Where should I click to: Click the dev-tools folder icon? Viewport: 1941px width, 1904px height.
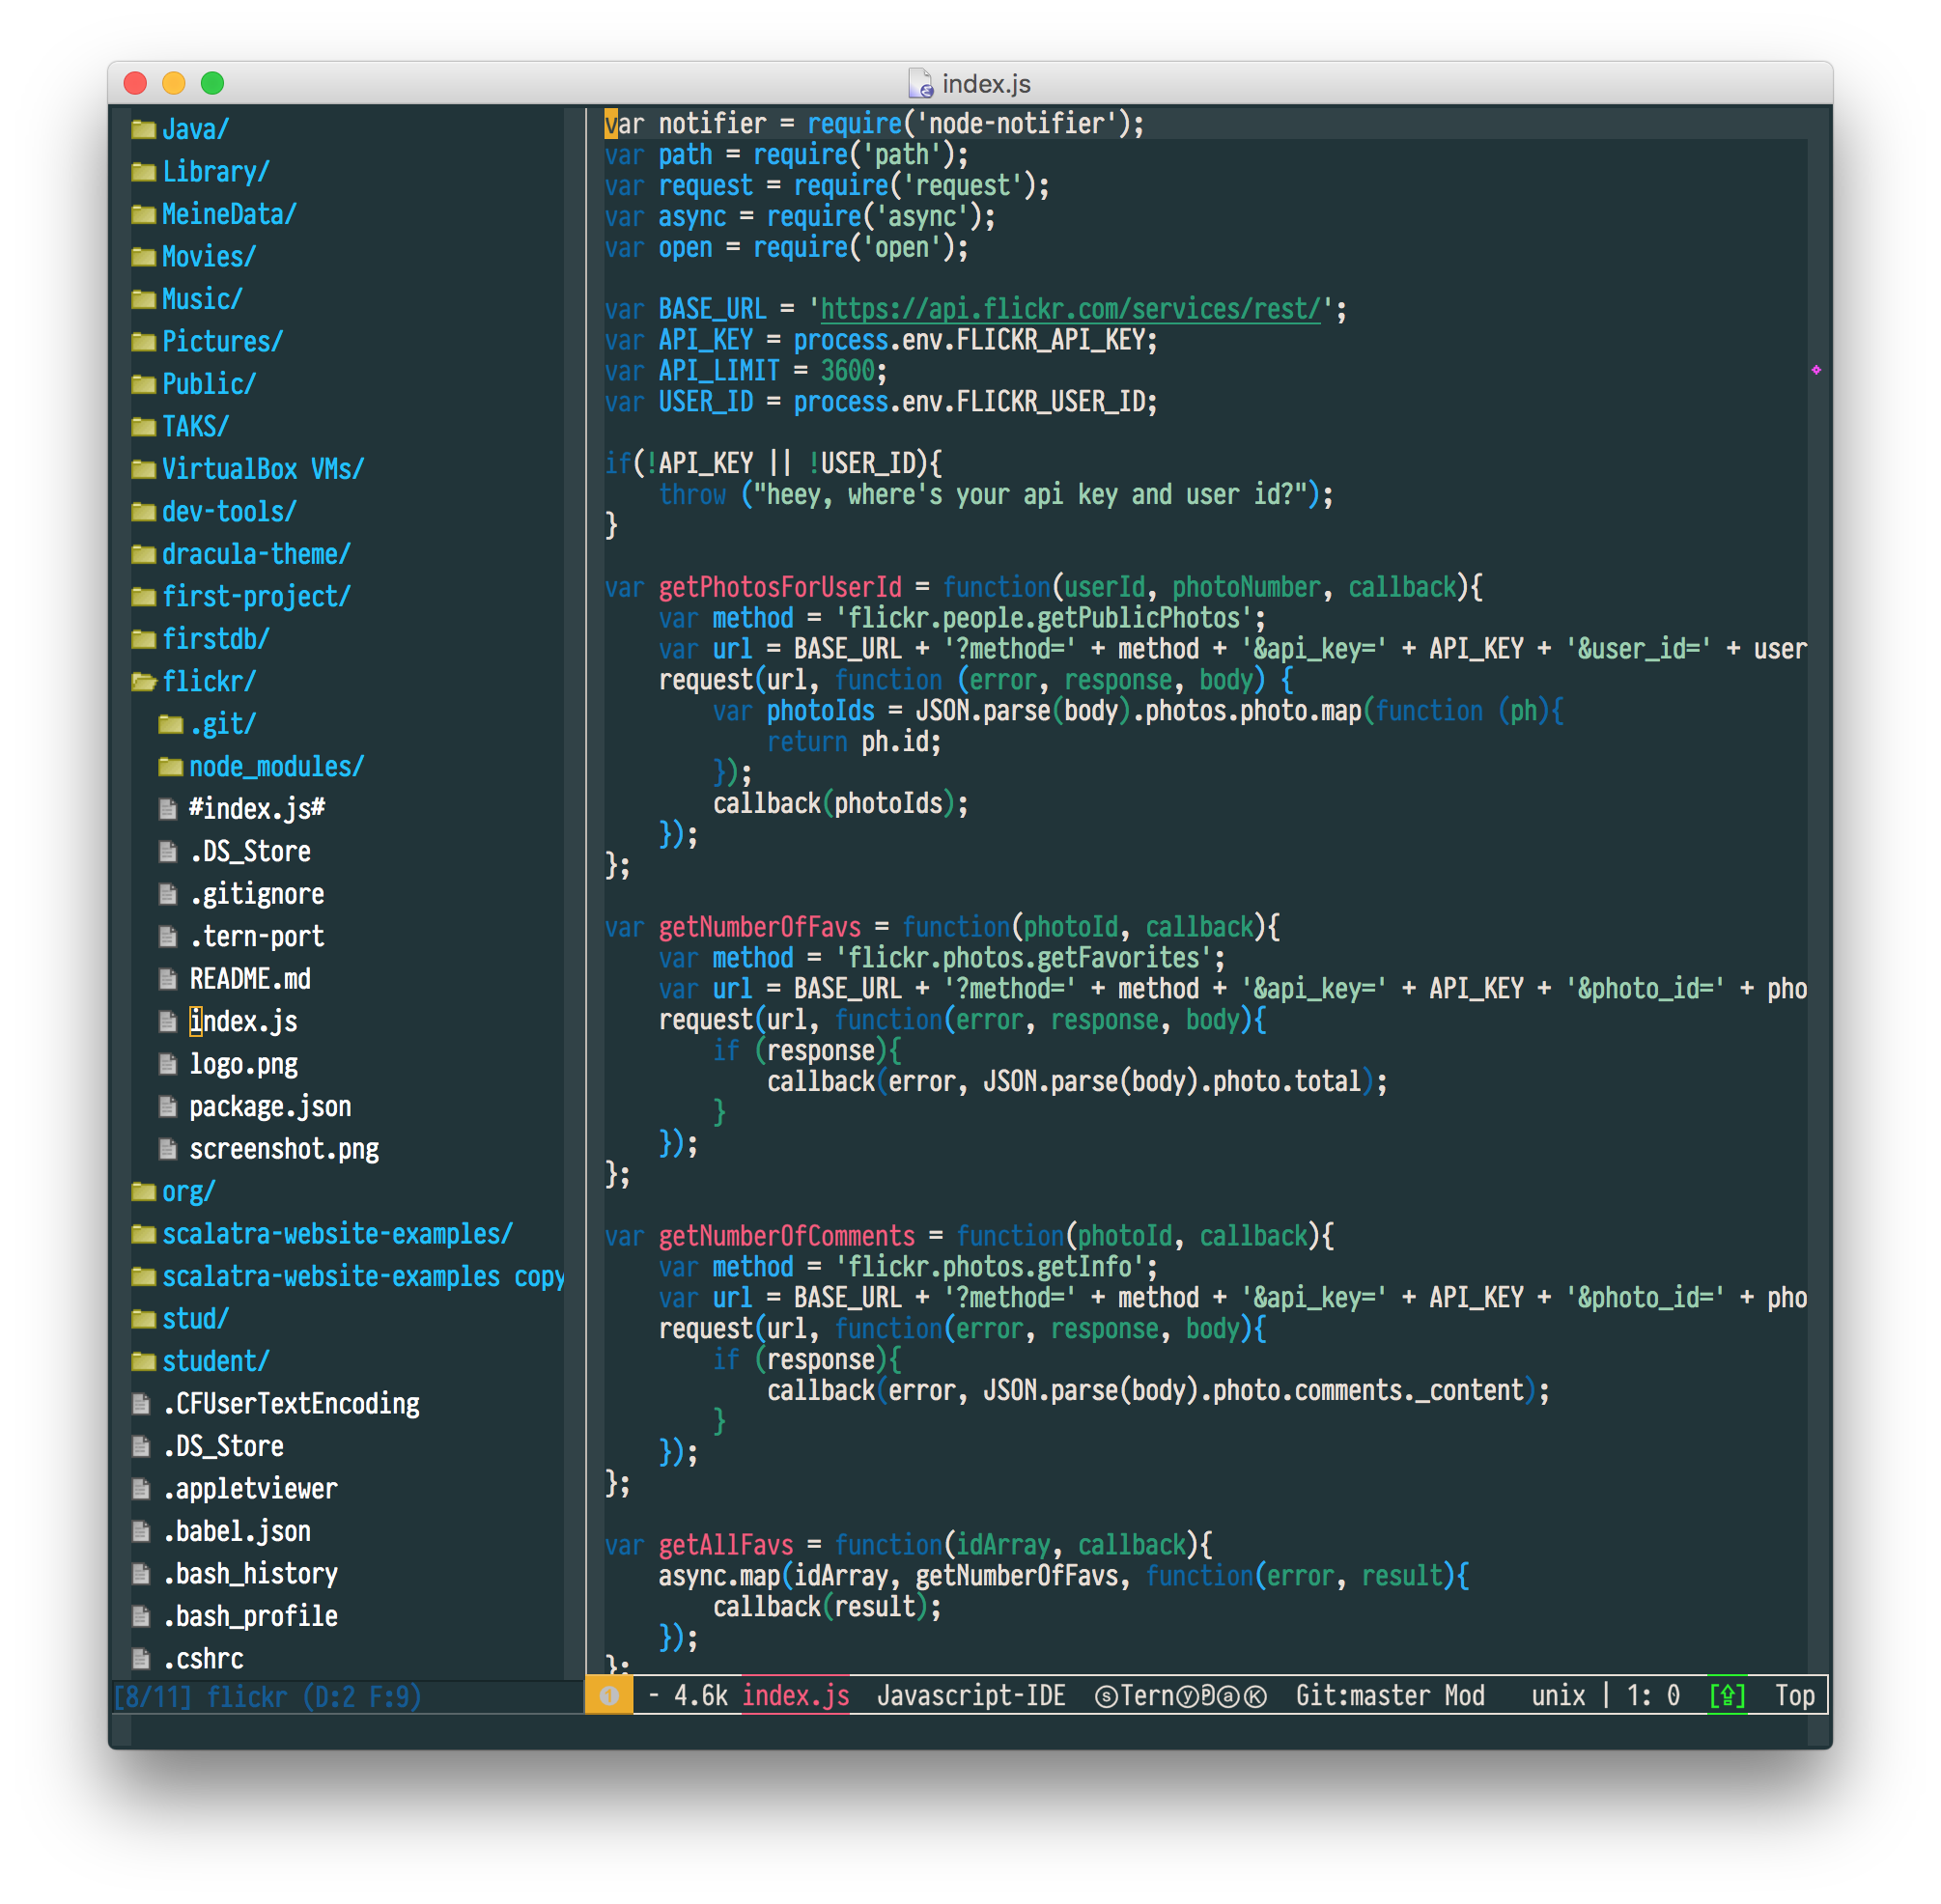coord(144,512)
